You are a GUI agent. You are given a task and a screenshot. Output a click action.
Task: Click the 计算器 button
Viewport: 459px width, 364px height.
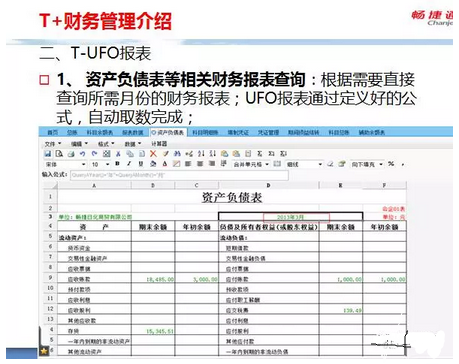159,144
